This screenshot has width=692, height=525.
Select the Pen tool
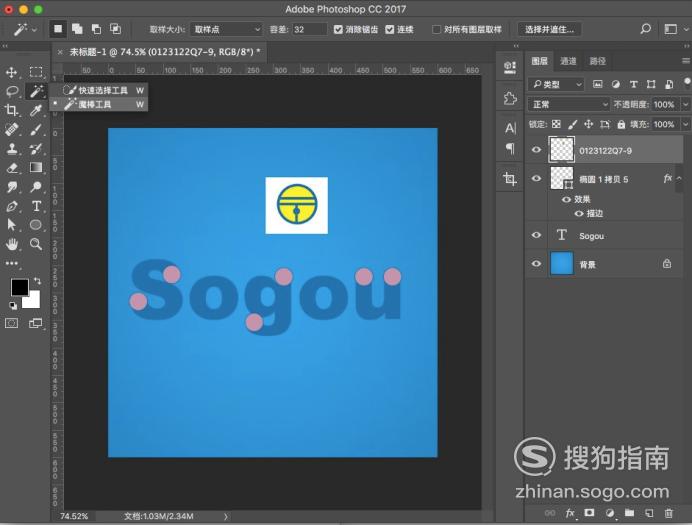(x=12, y=206)
